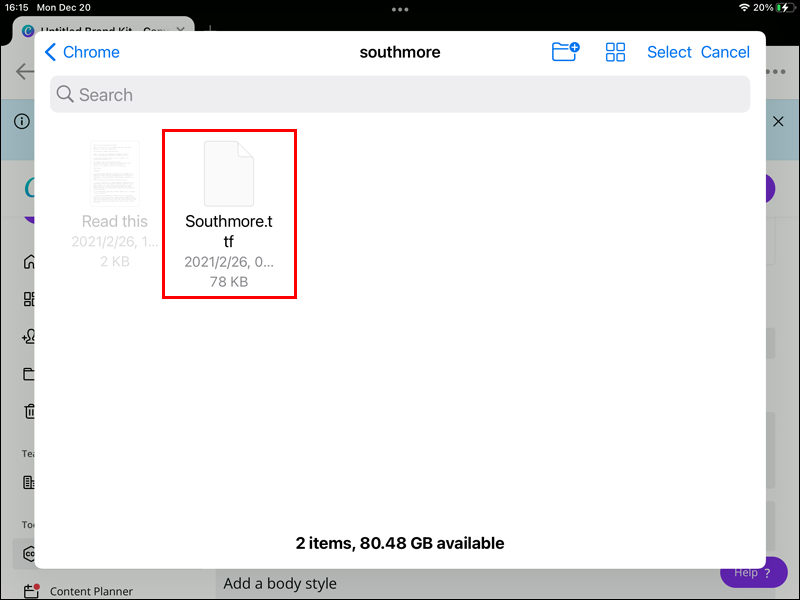
Task: Tap the magnifier icon in search bar
Action: coord(65,94)
